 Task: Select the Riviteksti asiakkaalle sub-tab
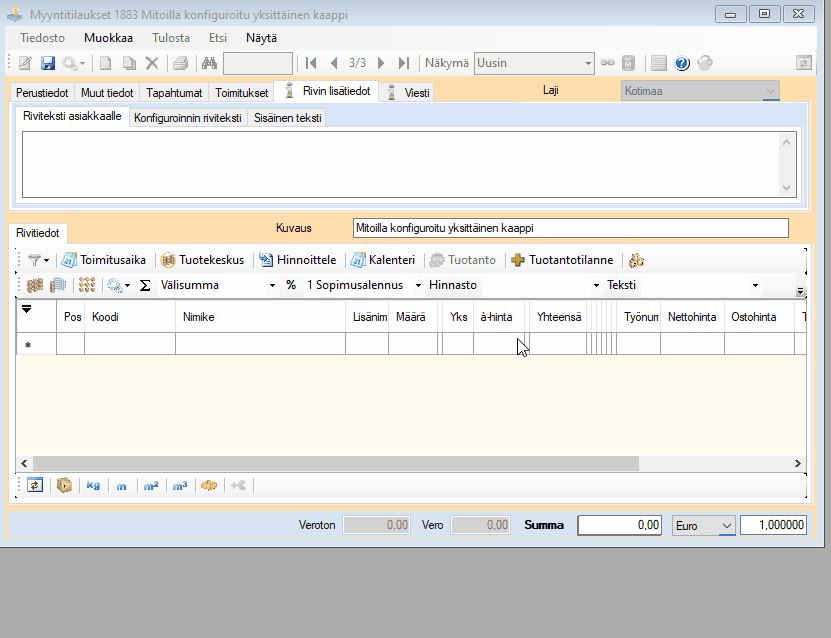coord(72,117)
